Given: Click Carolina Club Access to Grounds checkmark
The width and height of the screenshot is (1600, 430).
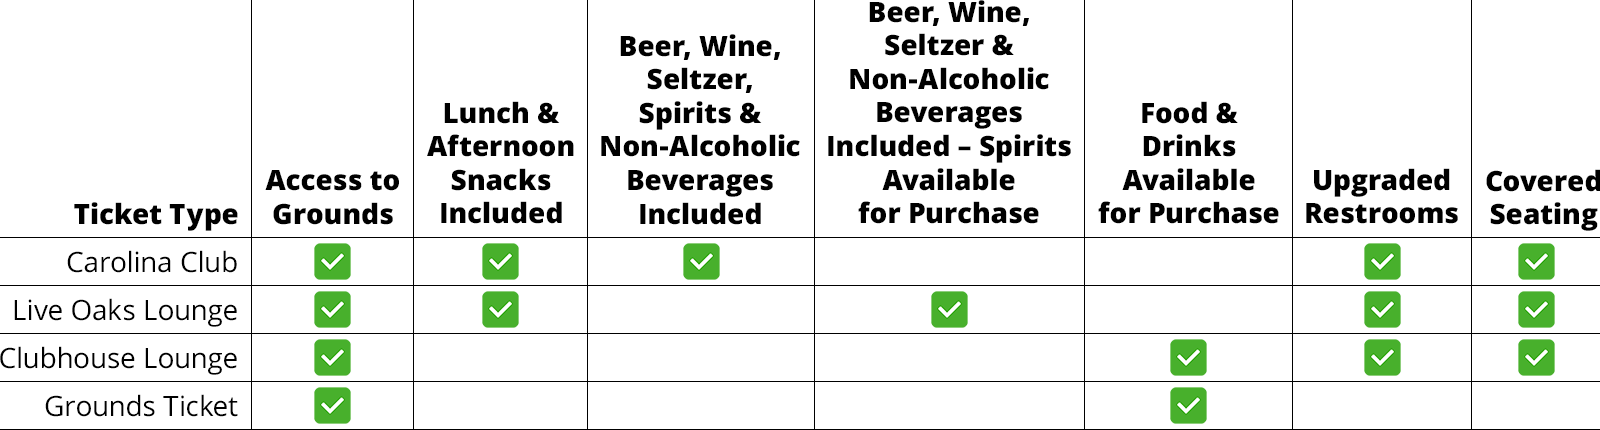Looking at the screenshot, I should pyautogui.click(x=332, y=262).
